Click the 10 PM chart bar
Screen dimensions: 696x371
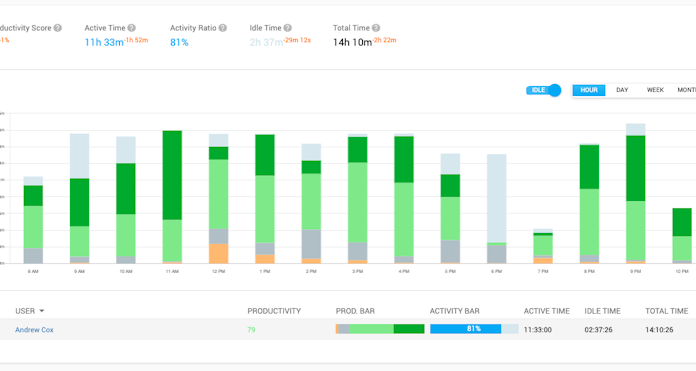point(682,236)
